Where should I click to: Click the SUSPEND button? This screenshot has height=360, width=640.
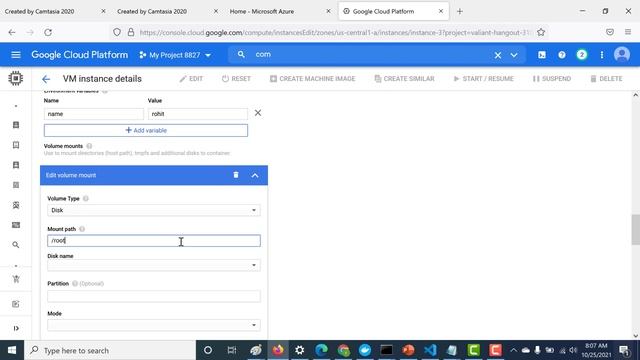coord(552,79)
